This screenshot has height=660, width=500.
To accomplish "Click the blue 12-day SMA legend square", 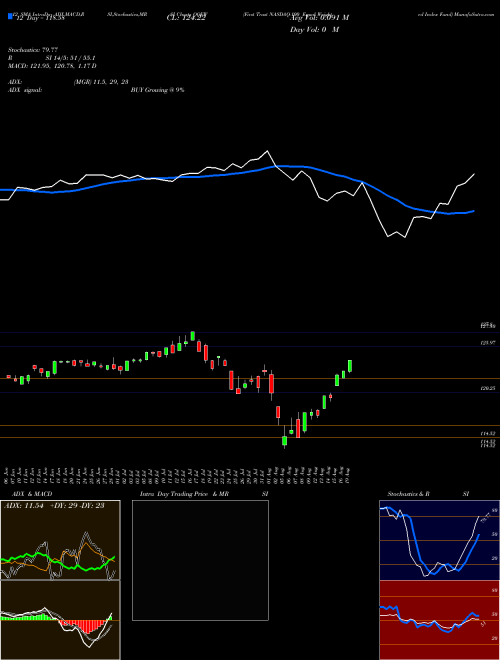I will click(x=11, y=16).
